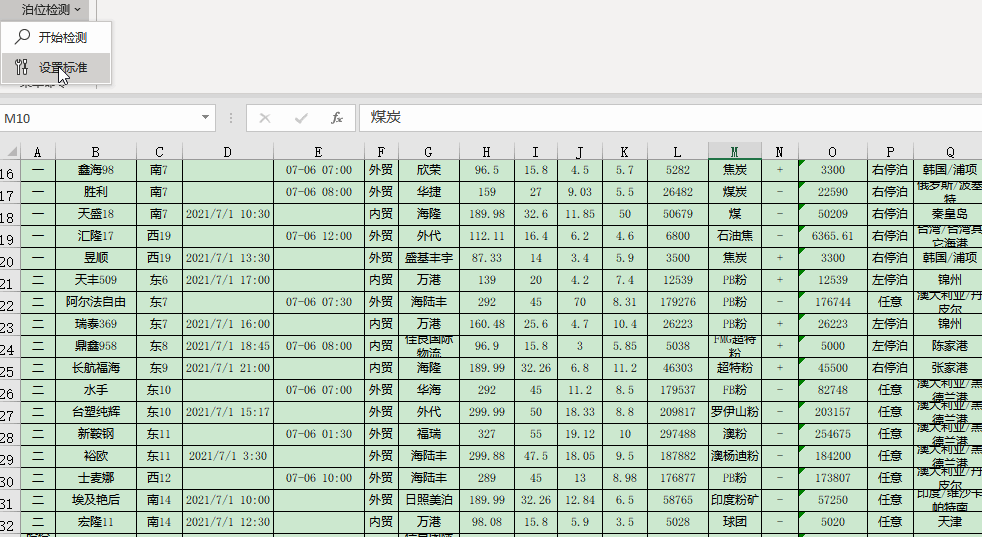Click cell with cargo 罗伊山粉
982x537 pixels.
coord(735,412)
